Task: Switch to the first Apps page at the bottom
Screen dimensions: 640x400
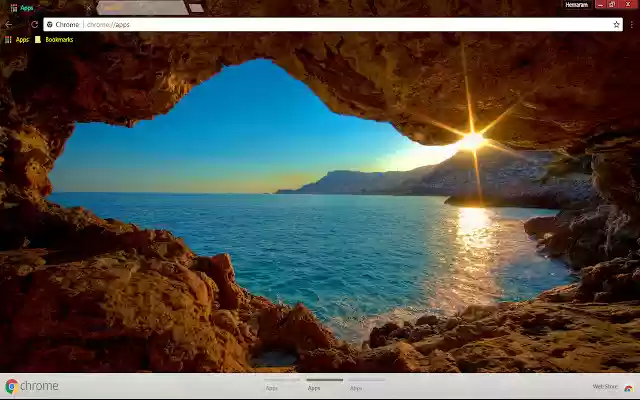Action: pyautogui.click(x=282, y=385)
